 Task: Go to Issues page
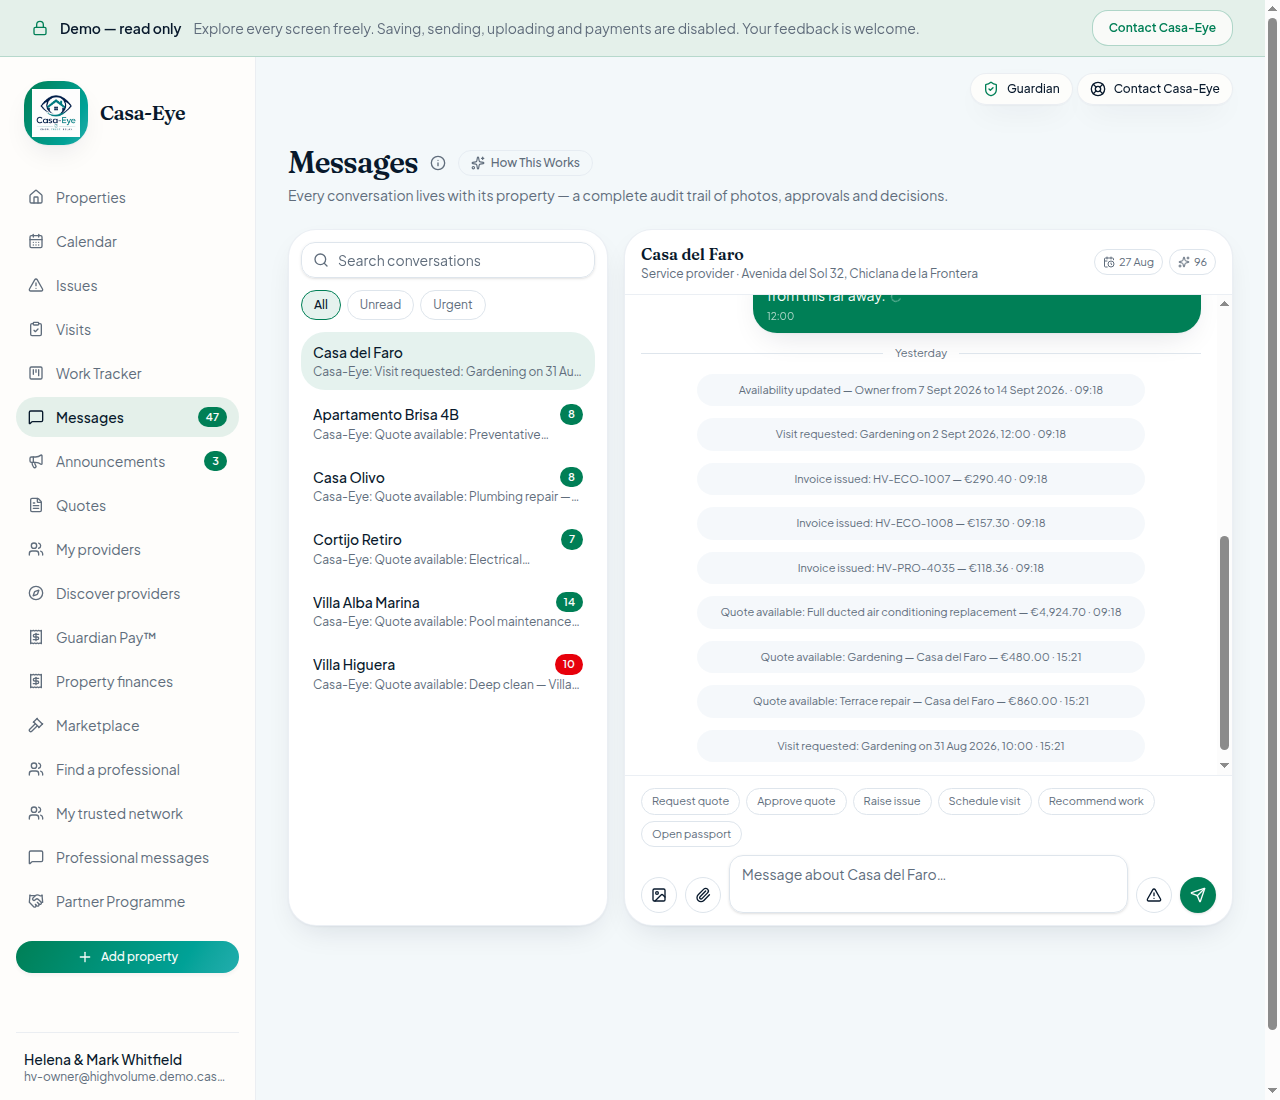point(127,286)
